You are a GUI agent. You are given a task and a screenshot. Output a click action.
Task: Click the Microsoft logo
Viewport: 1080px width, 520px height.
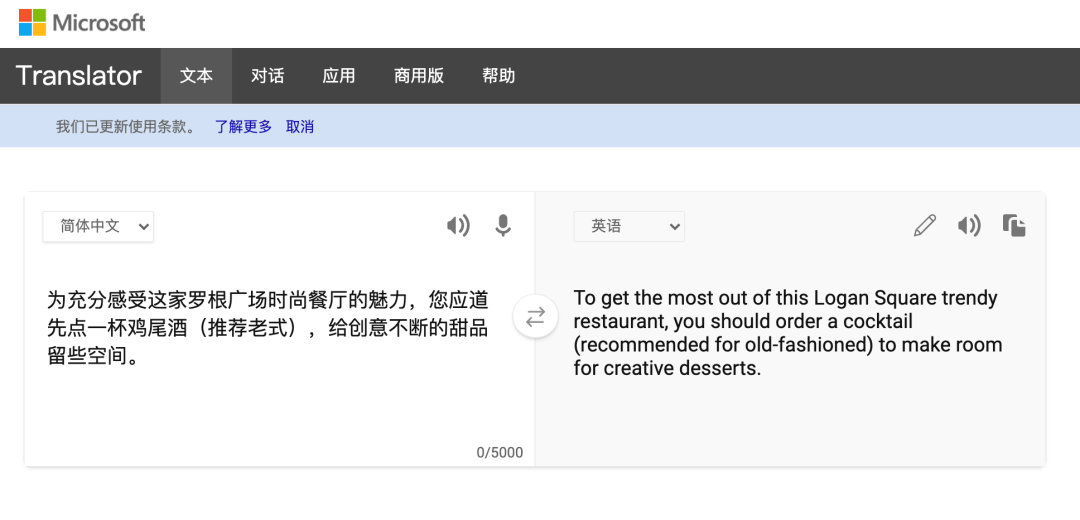pos(82,23)
